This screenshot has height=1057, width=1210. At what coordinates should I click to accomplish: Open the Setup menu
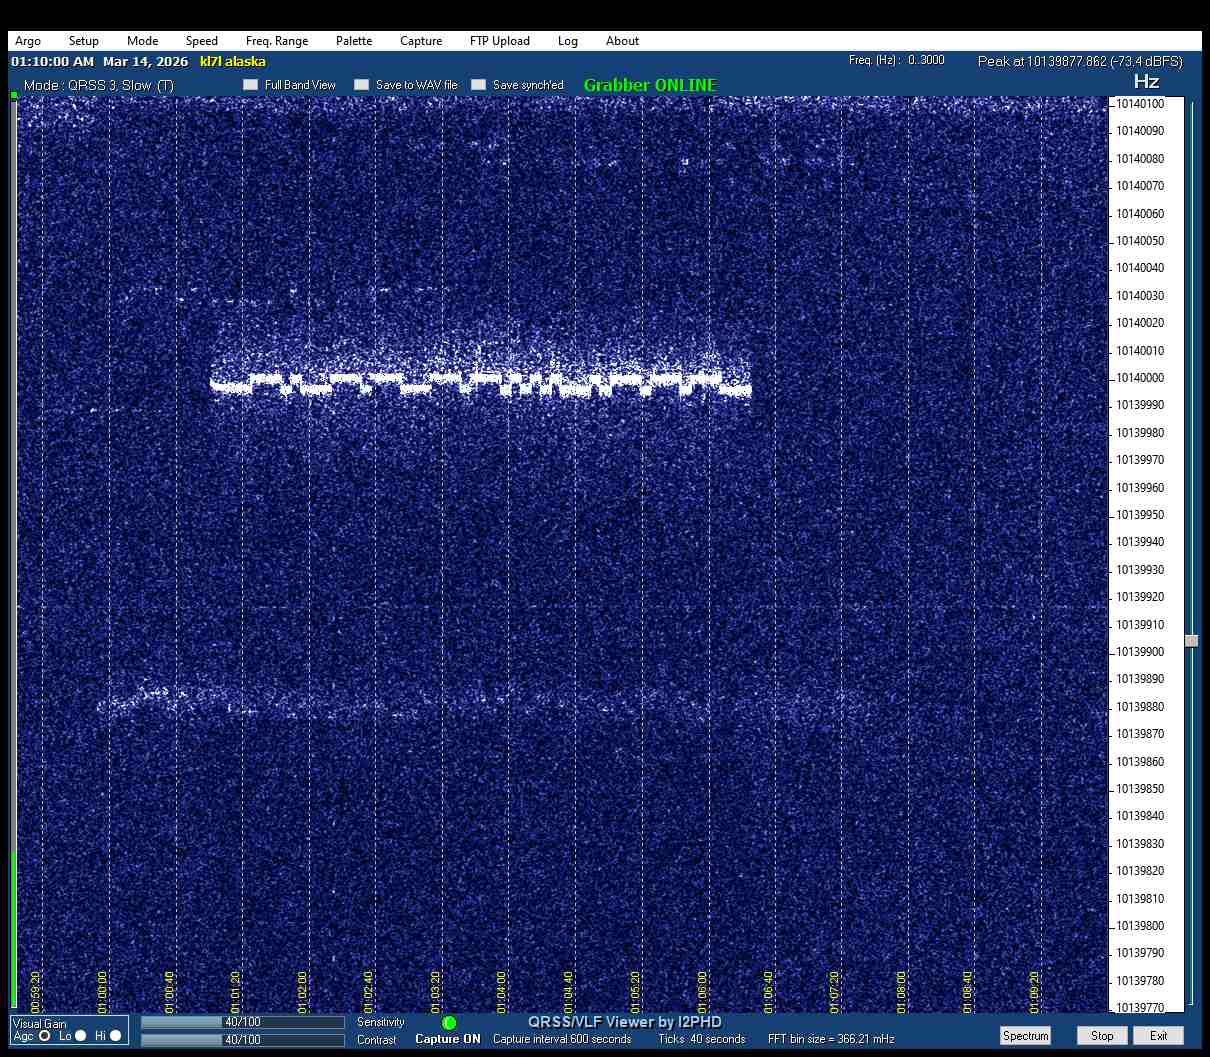pyautogui.click(x=84, y=41)
